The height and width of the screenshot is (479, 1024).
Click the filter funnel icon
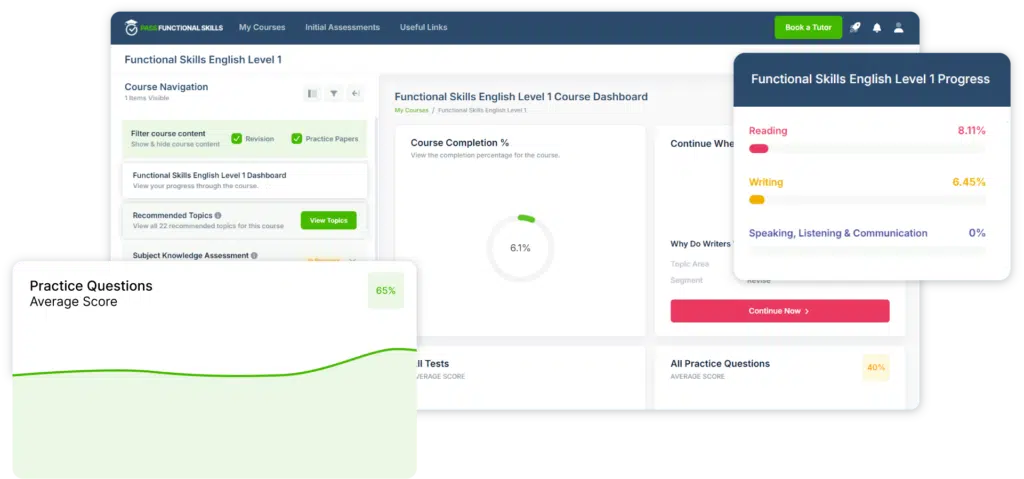334,93
